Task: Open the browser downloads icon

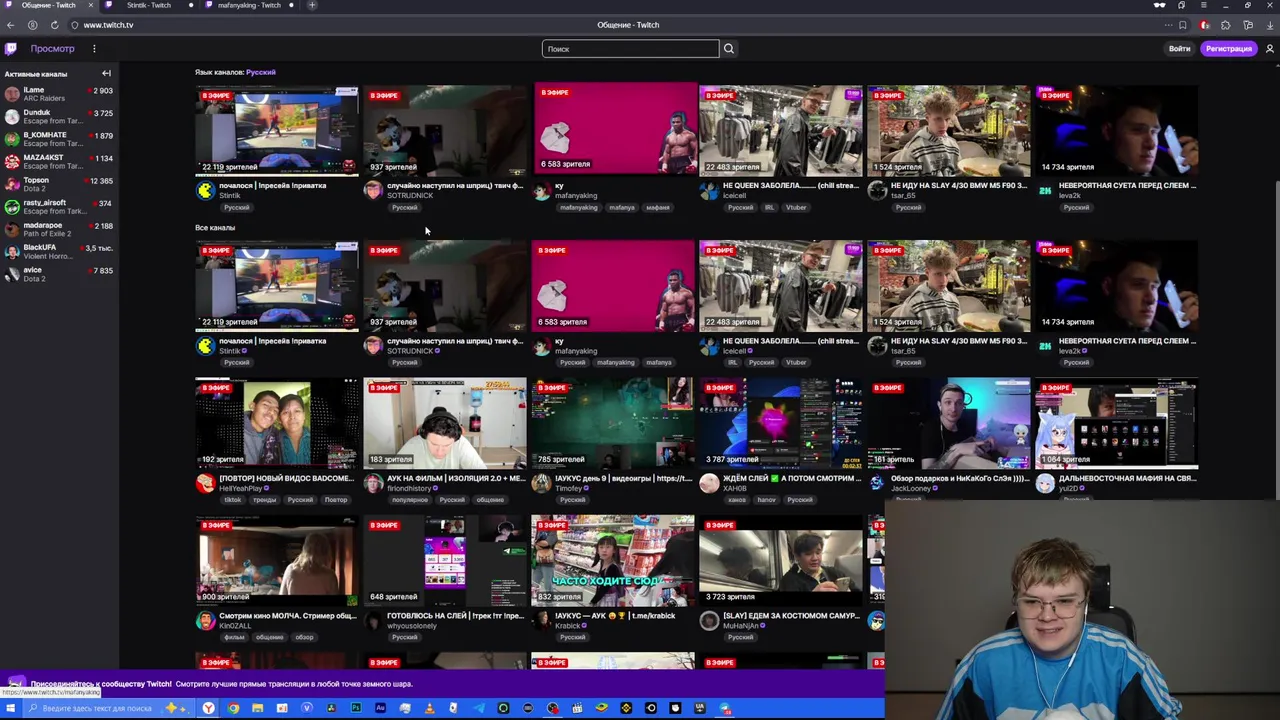Action: coord(1269,25)
